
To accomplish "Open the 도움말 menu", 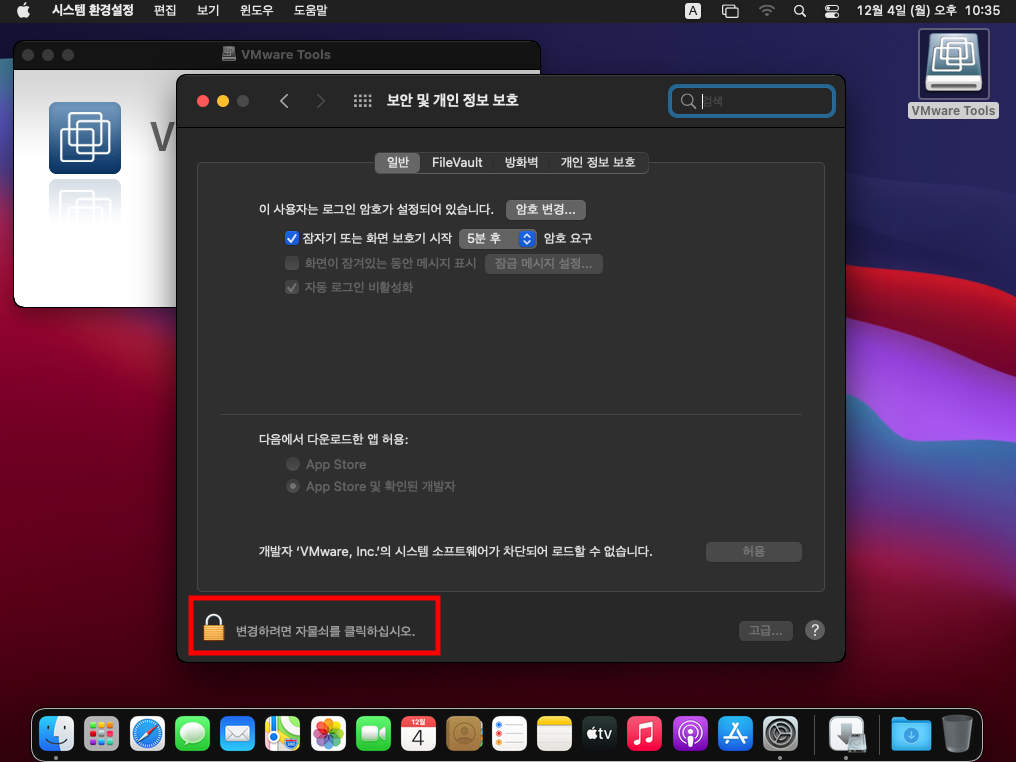I will pyautogui.click(x=310, y=11).
